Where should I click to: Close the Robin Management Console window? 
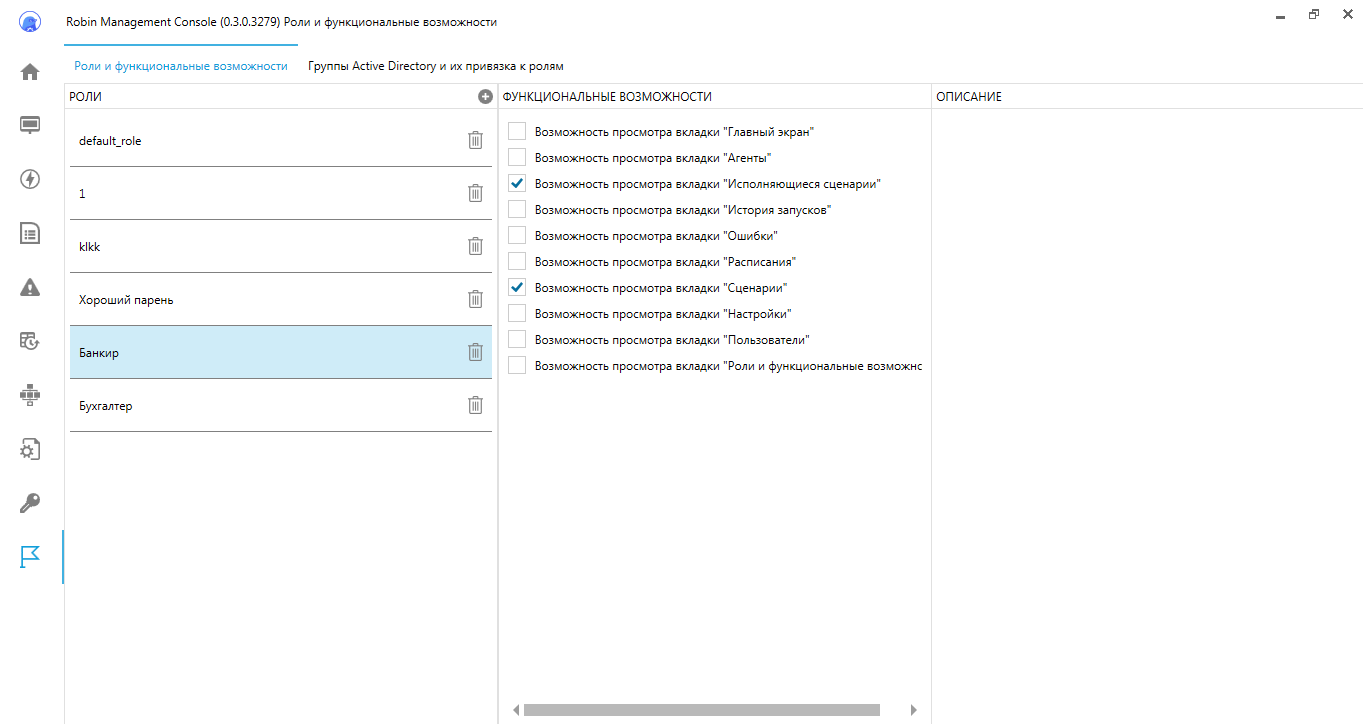click(x=1345, y=15)
